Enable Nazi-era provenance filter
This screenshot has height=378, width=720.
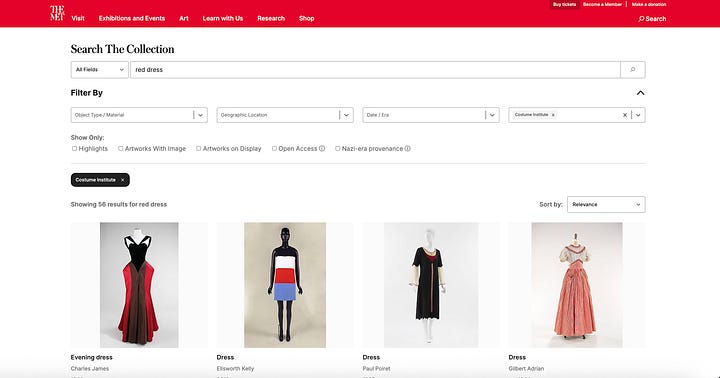point(338,148)
